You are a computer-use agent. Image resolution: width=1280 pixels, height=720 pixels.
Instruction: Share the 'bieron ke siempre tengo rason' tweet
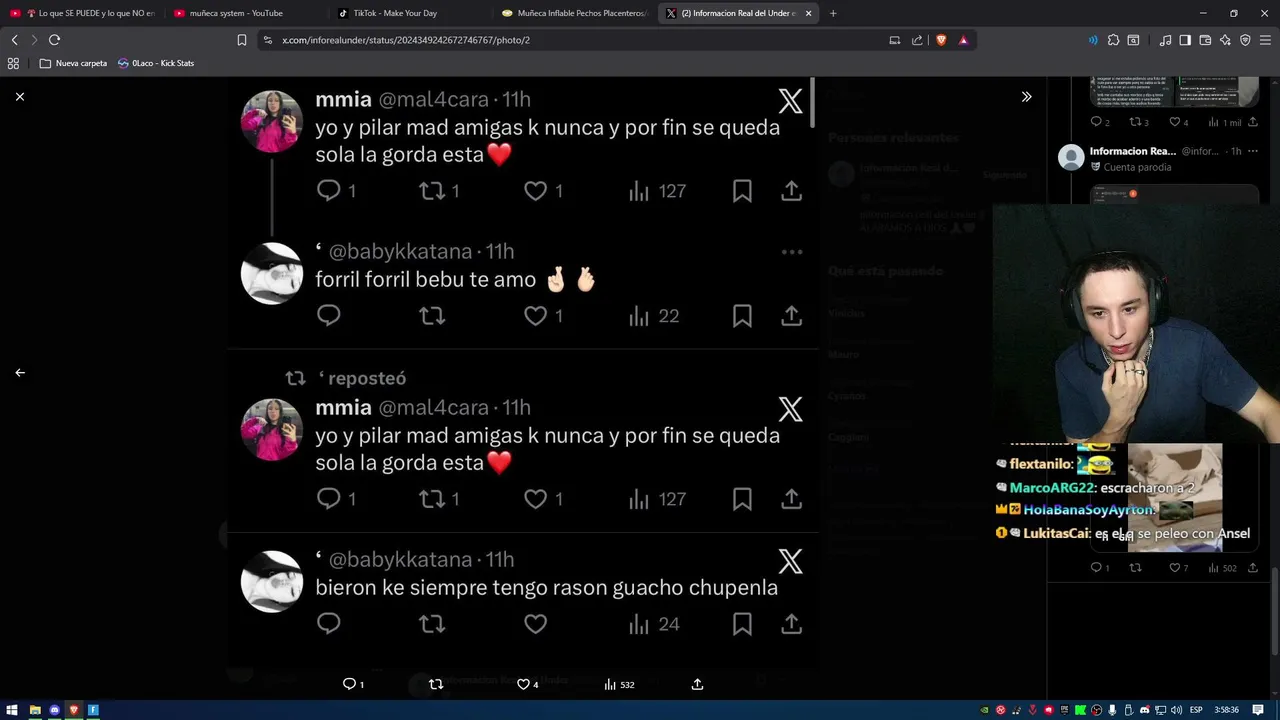(x=791, y=624)
